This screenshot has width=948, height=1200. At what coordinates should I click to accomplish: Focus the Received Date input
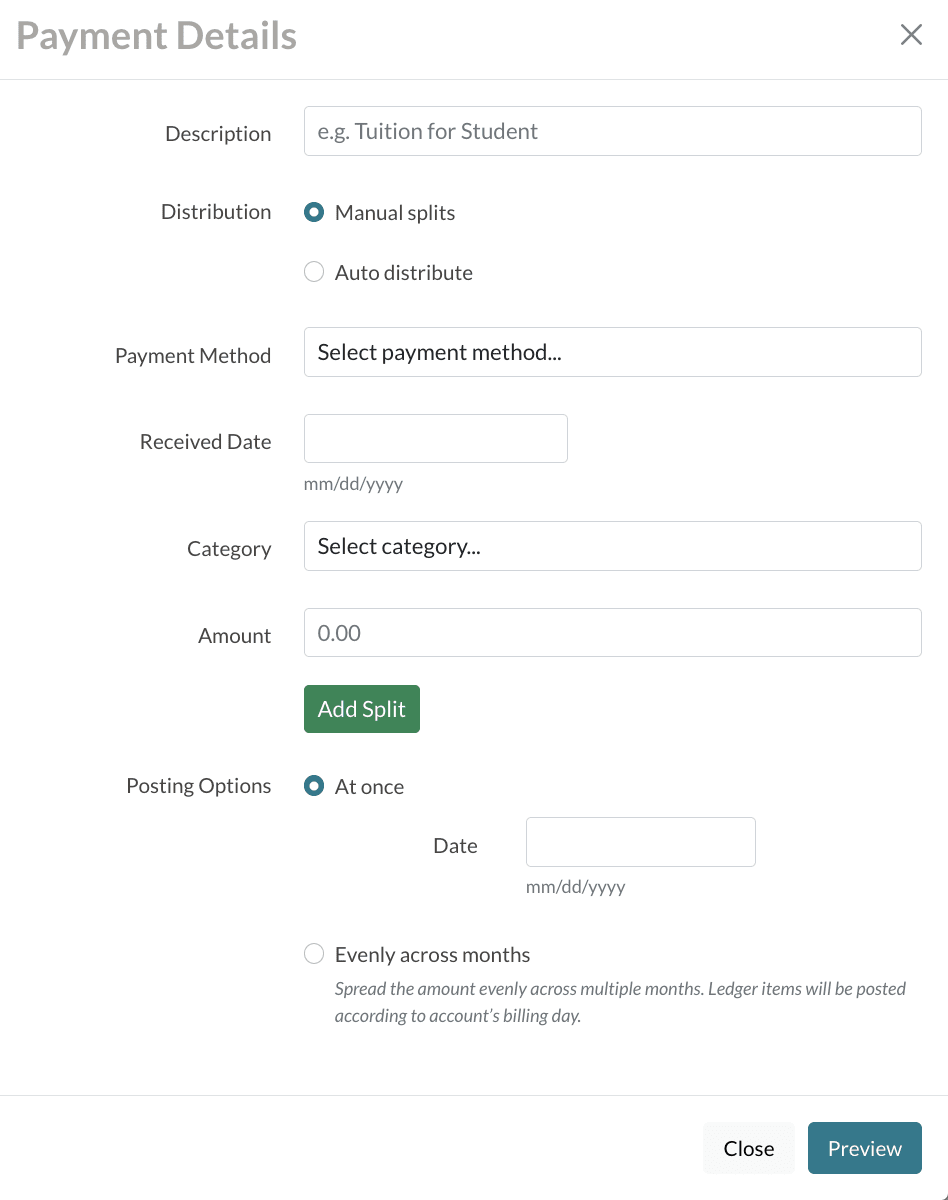pyautogui.click(x=435, y=439)
